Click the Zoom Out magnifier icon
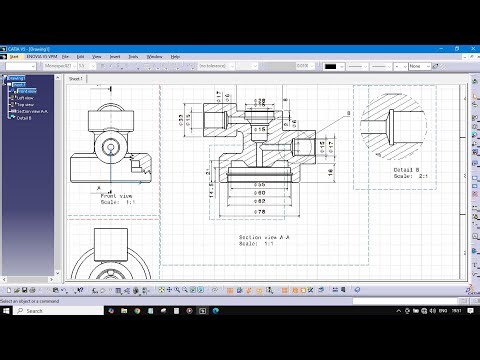 click(185, 290)
